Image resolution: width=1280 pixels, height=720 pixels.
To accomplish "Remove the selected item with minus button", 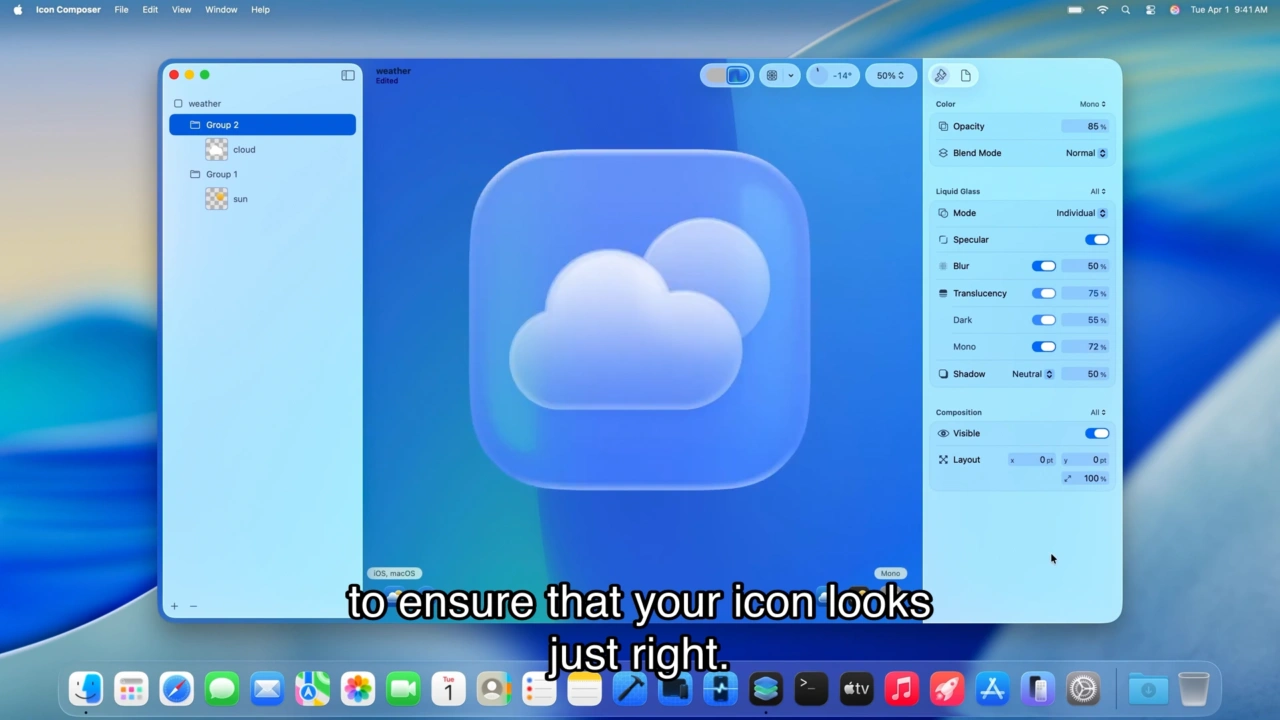I will (x=193, y=606).
